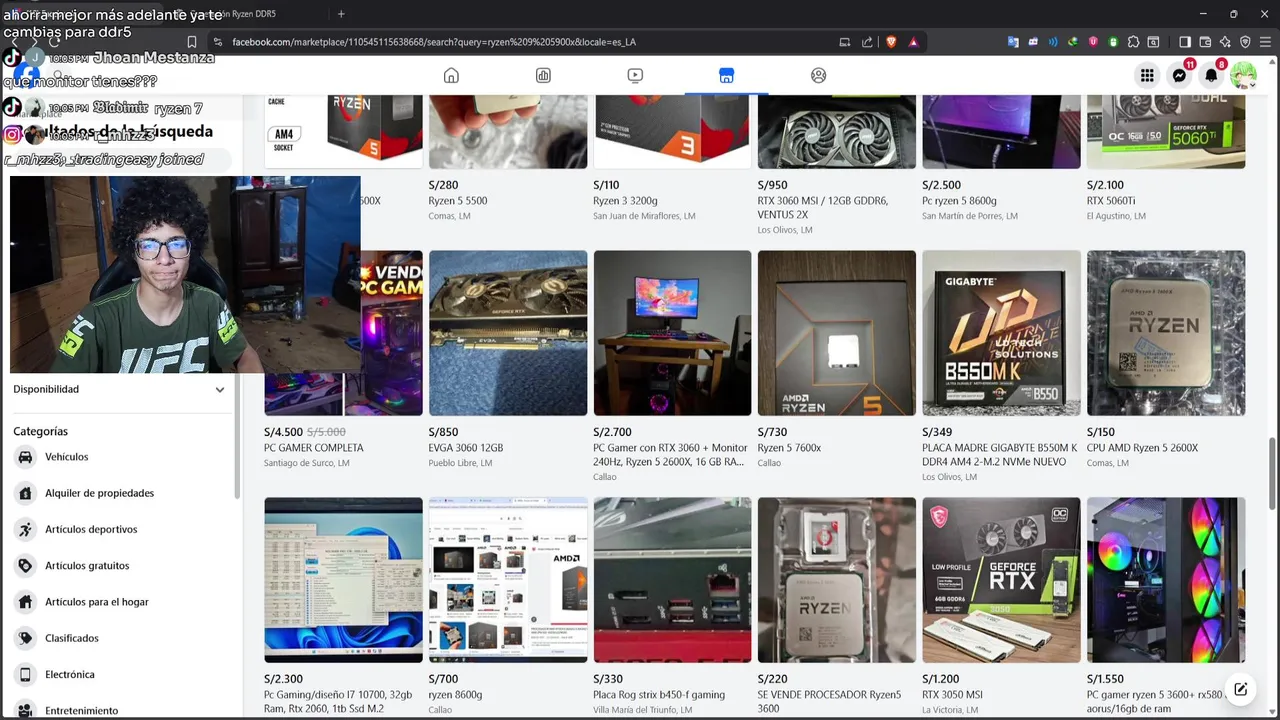
Task: Click the Rog strix motherboard ports photo
Action: (x=672, y=580)
